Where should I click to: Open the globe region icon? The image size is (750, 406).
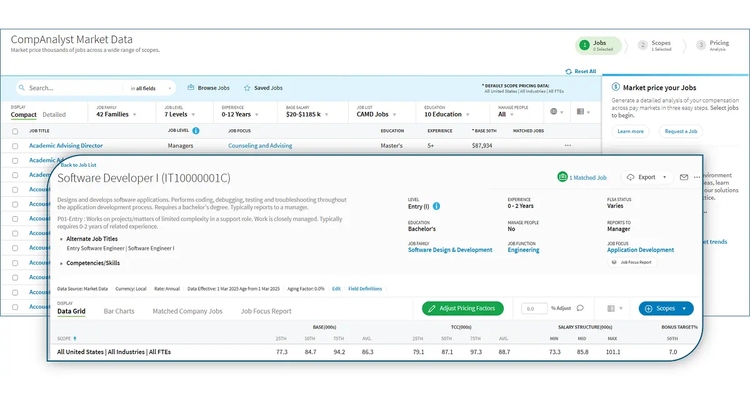(x=553, y=111)
